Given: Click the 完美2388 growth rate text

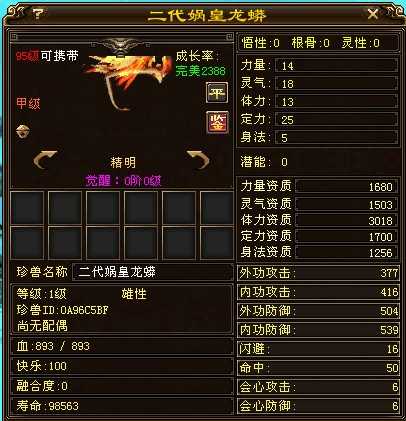Looking at the screenshot, I should 200,71.
